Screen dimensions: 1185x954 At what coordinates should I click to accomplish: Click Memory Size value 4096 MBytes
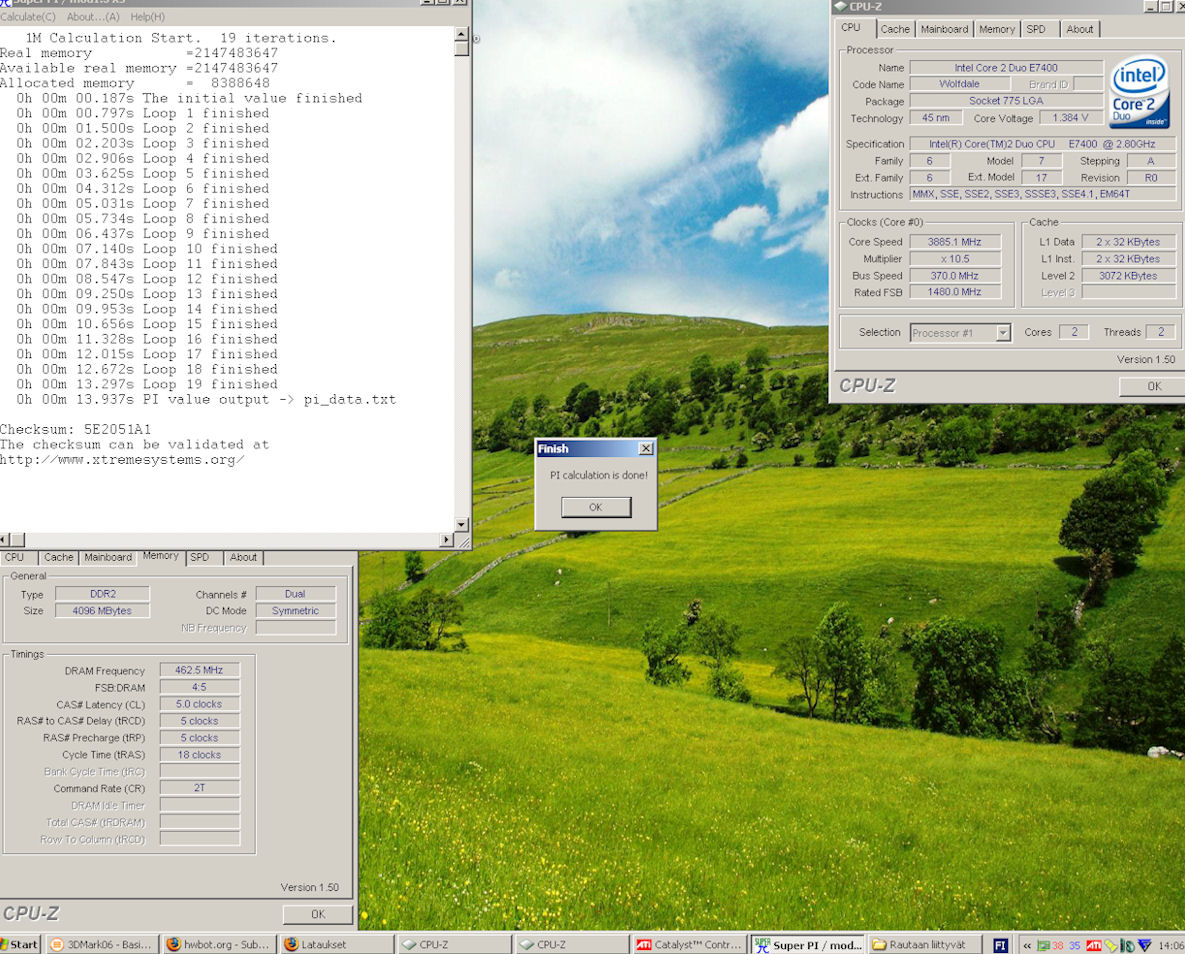[x=102, y=610]
